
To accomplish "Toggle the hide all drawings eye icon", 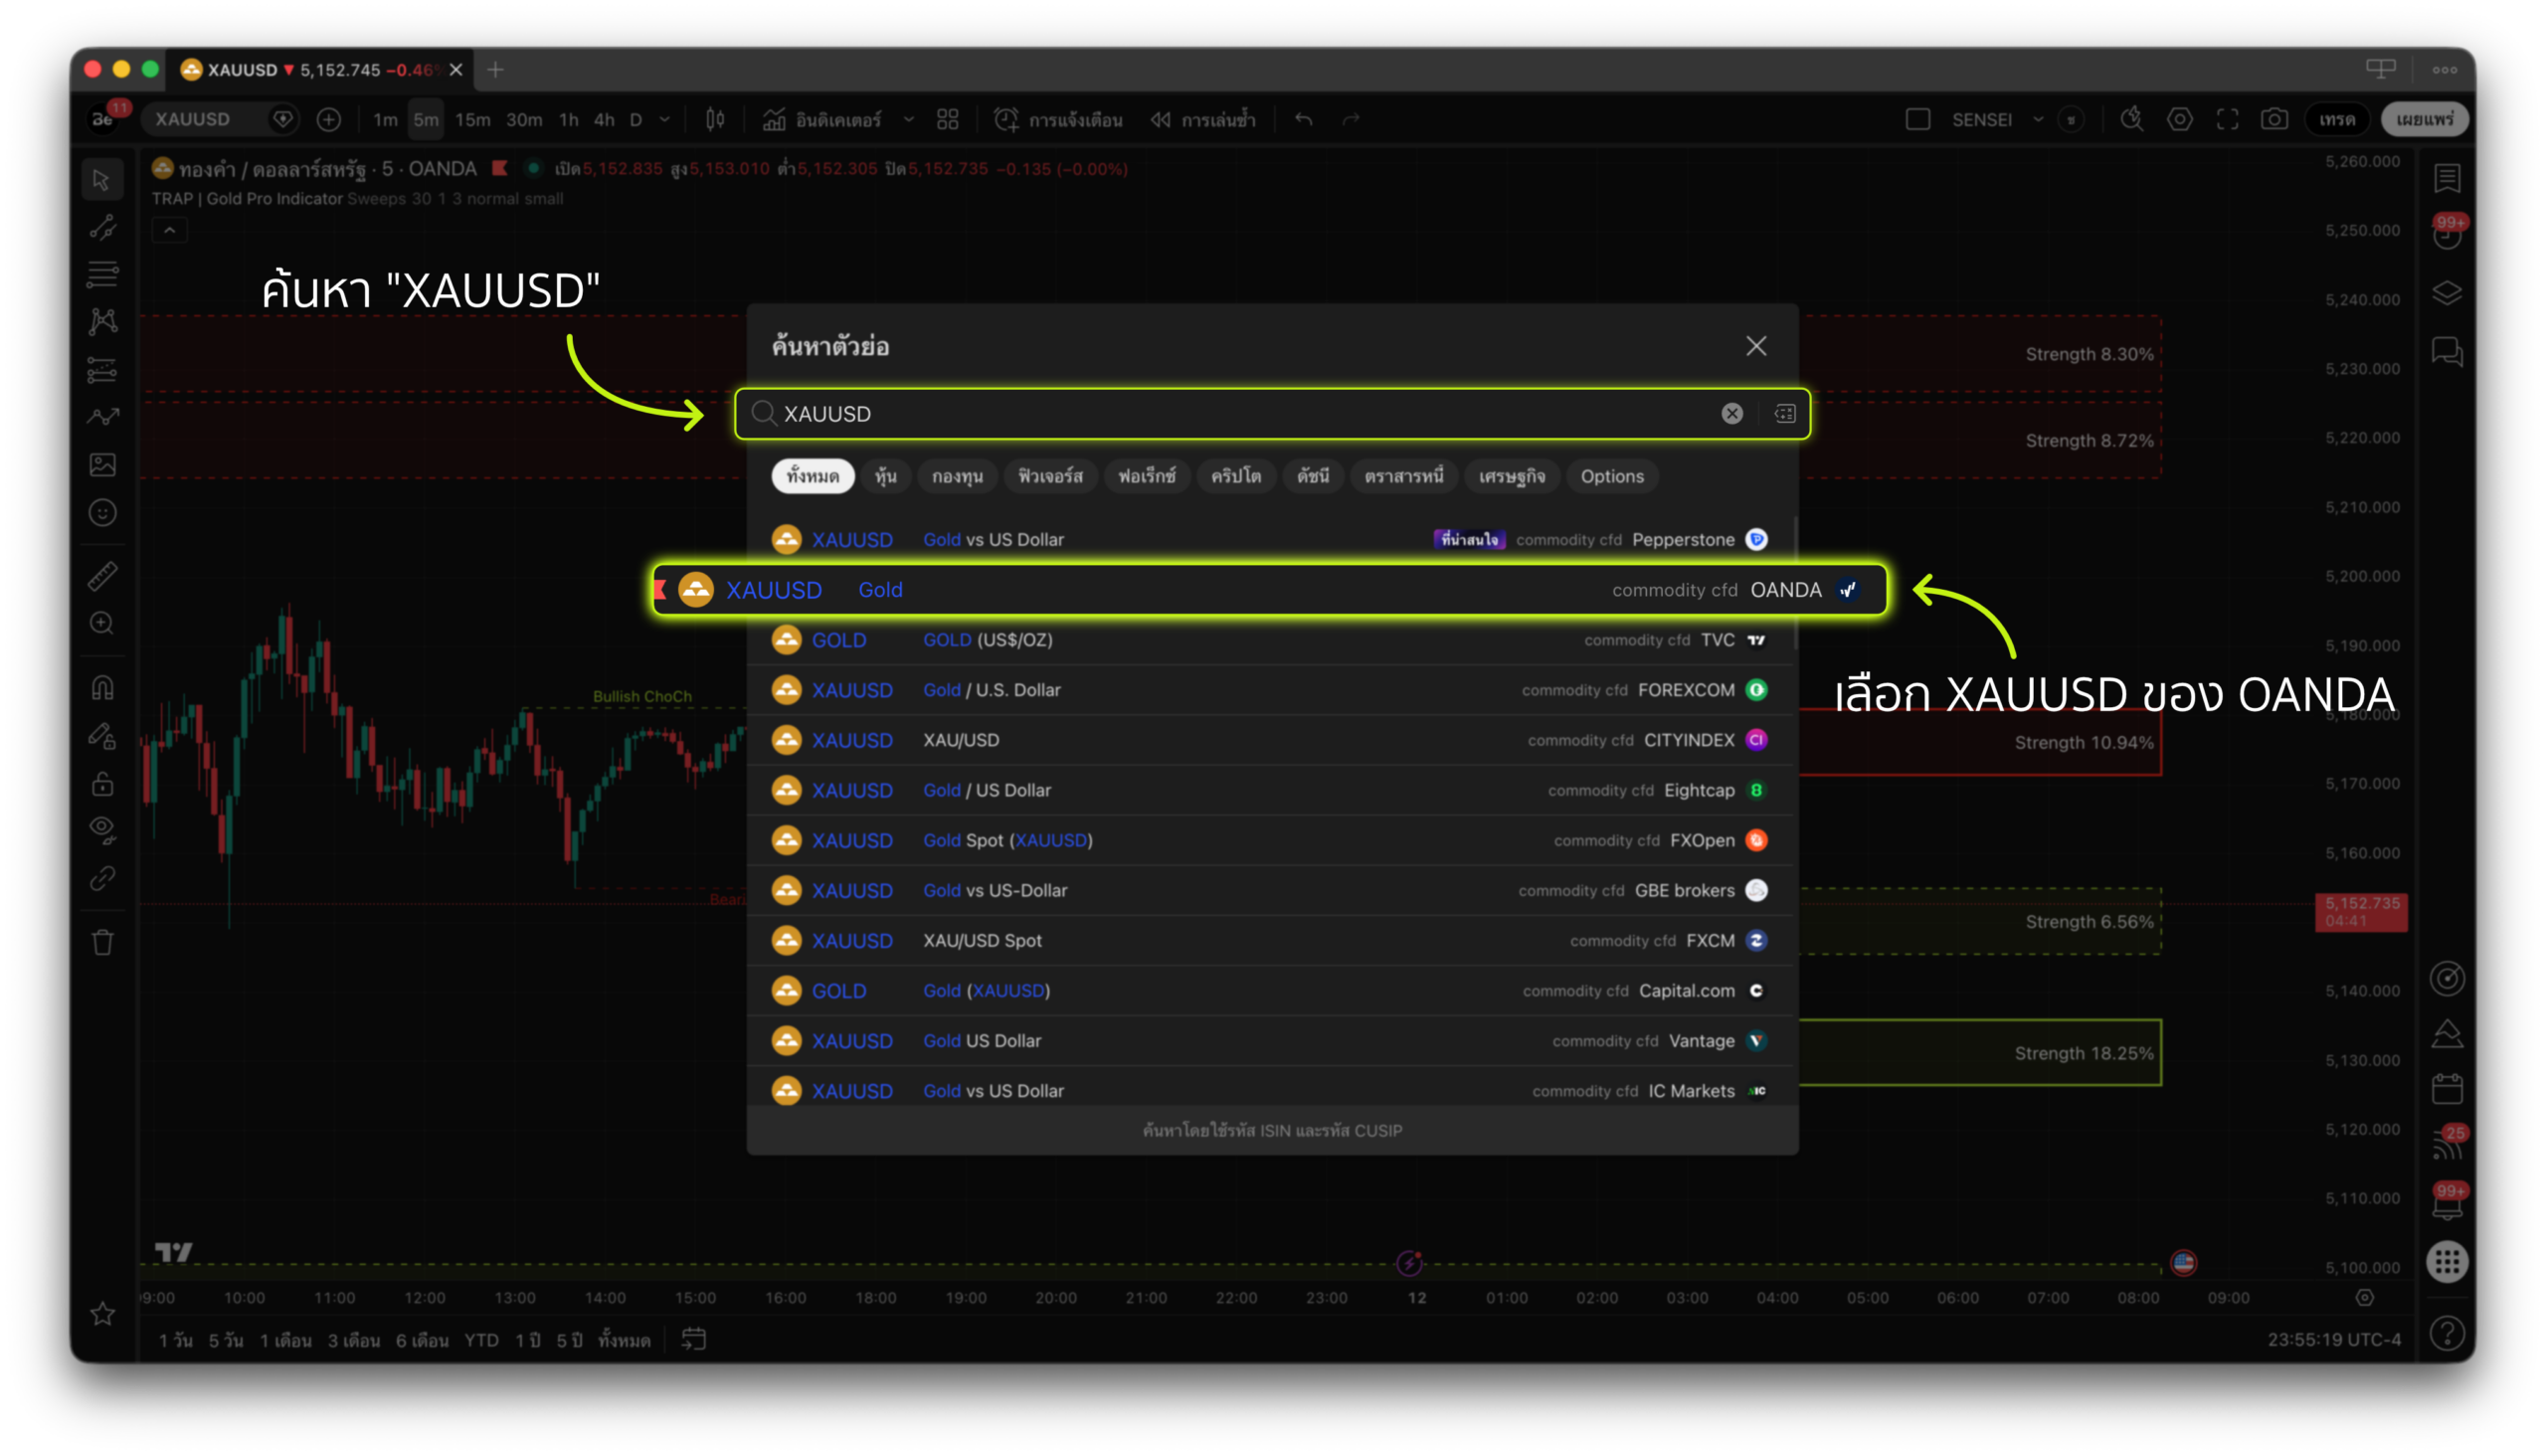I will 102,828.
